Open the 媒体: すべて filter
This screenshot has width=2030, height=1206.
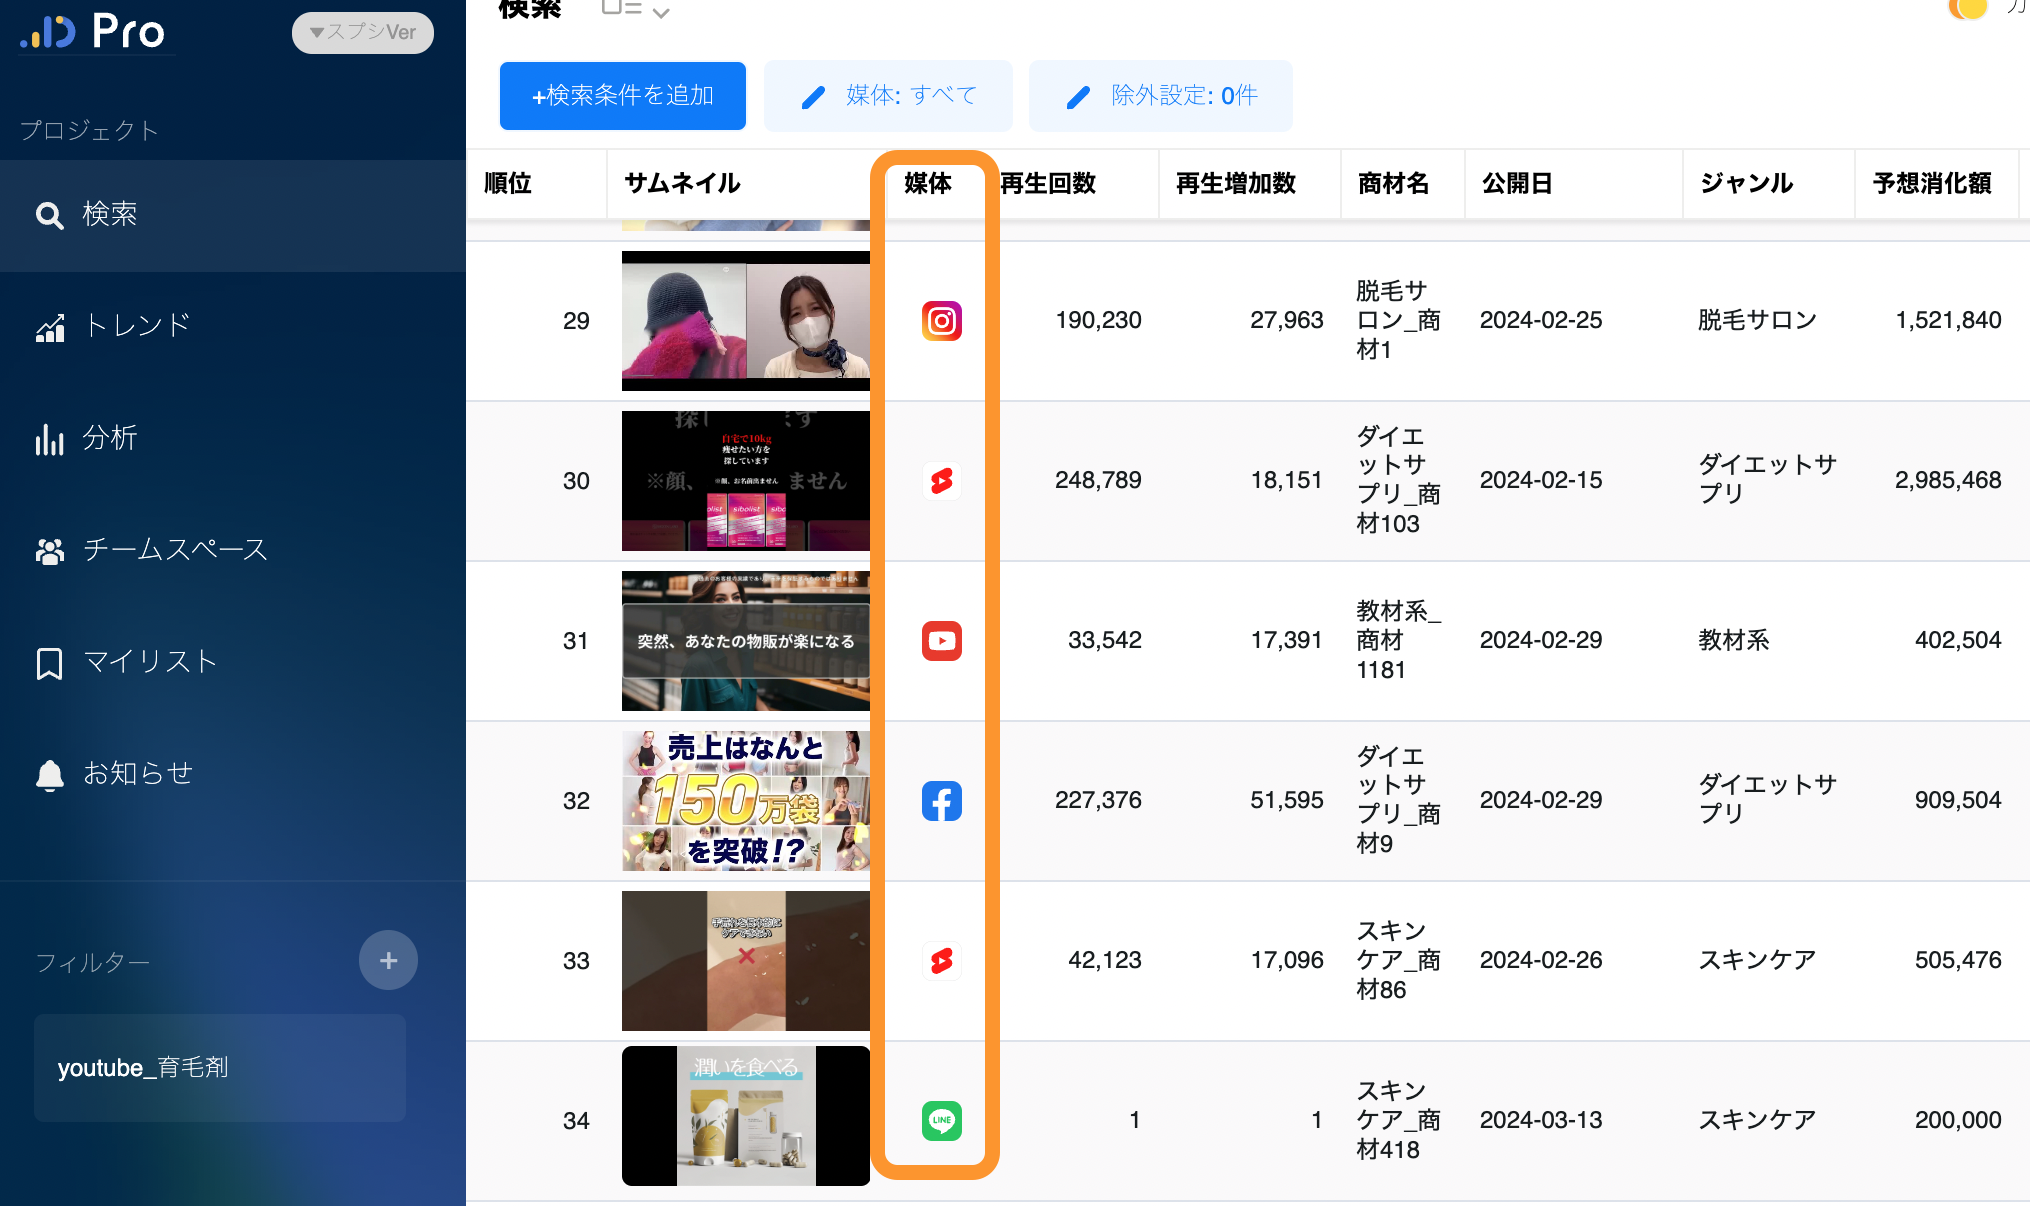(x=888, y=96)
